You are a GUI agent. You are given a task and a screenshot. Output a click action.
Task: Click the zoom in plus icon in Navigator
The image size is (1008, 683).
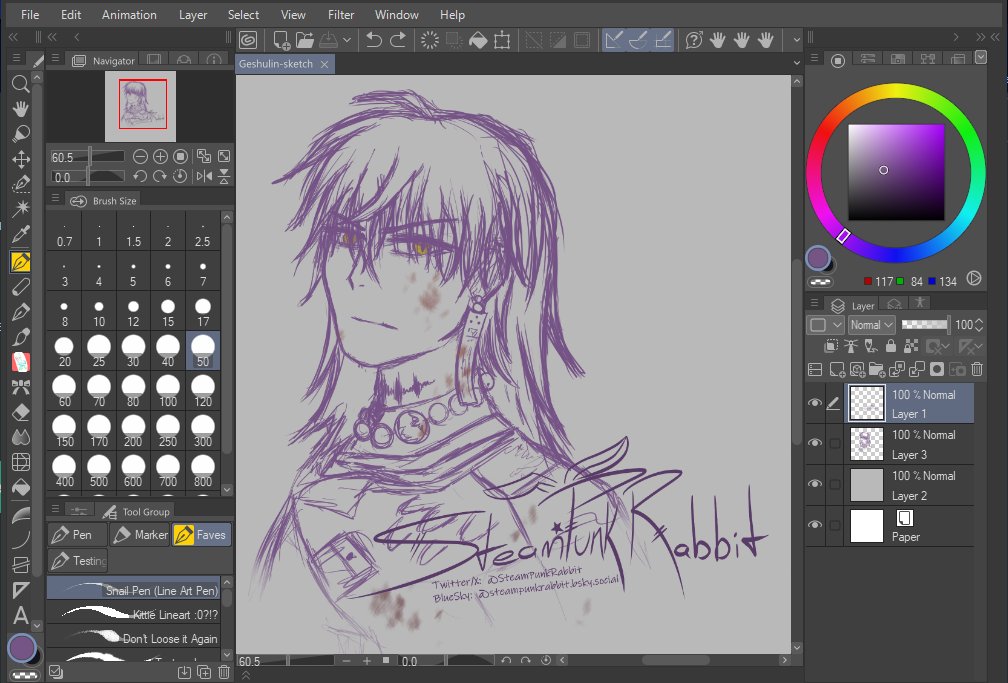pyautogui.click(x=160, y=156)
